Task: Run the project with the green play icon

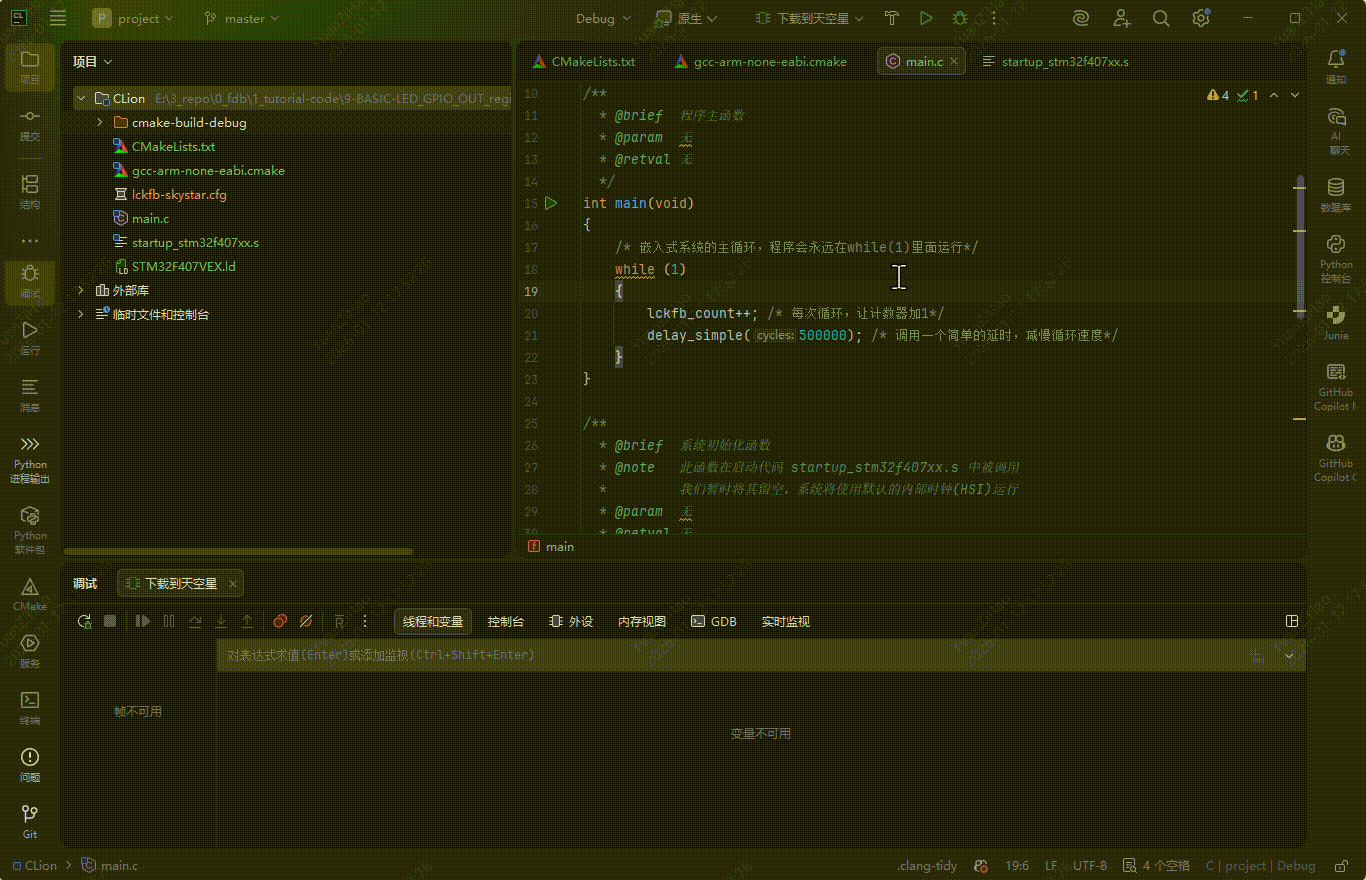Action: tap(926, 18)
